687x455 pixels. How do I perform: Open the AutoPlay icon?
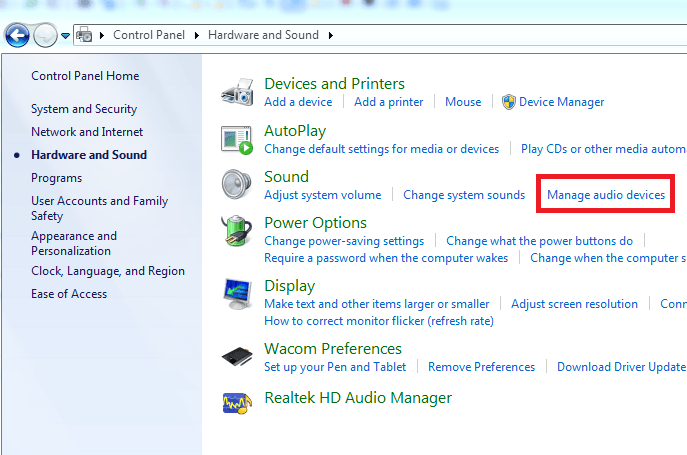(x=237, y=139)
